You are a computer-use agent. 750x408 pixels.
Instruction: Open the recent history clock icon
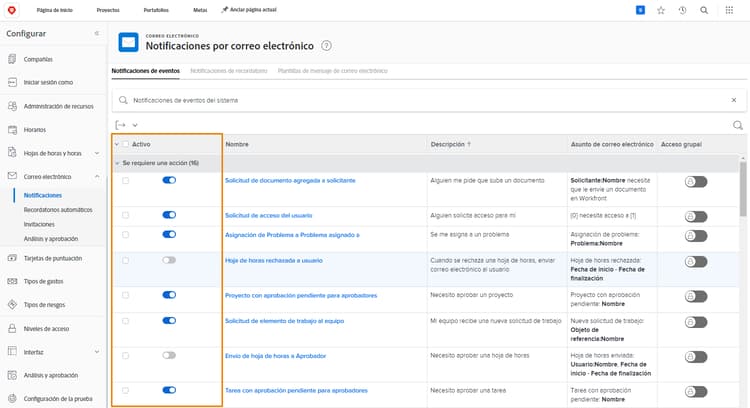pos(683,10)
